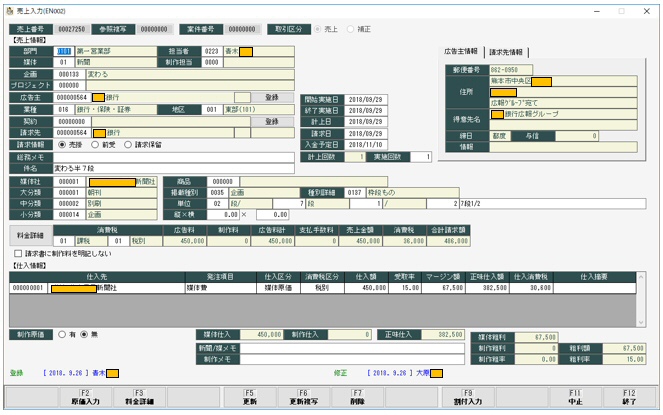Focus the 小分類 code field 000014
663x415 pixels.
point(69,214)
